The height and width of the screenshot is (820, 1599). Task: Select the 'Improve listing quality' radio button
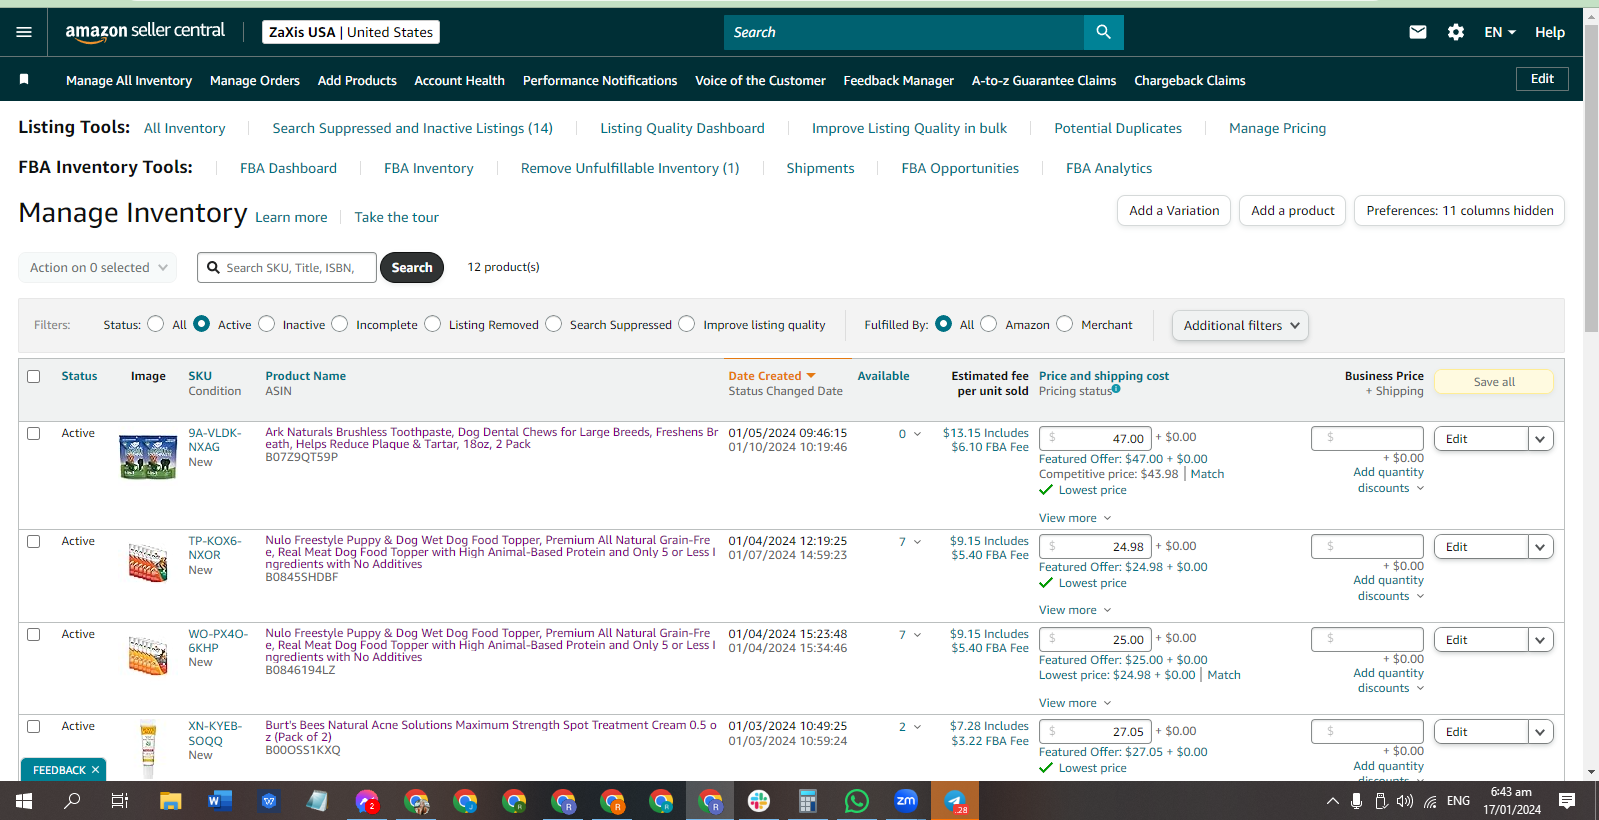687,324
